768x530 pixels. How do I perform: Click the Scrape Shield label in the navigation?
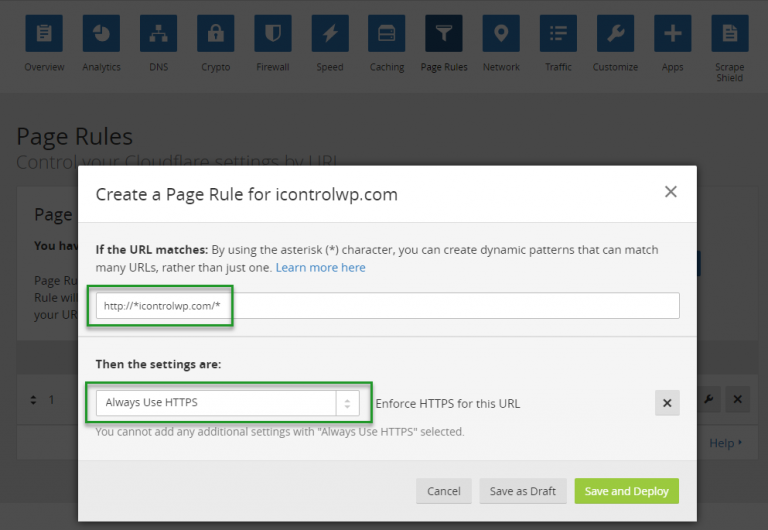pos(730,72)
